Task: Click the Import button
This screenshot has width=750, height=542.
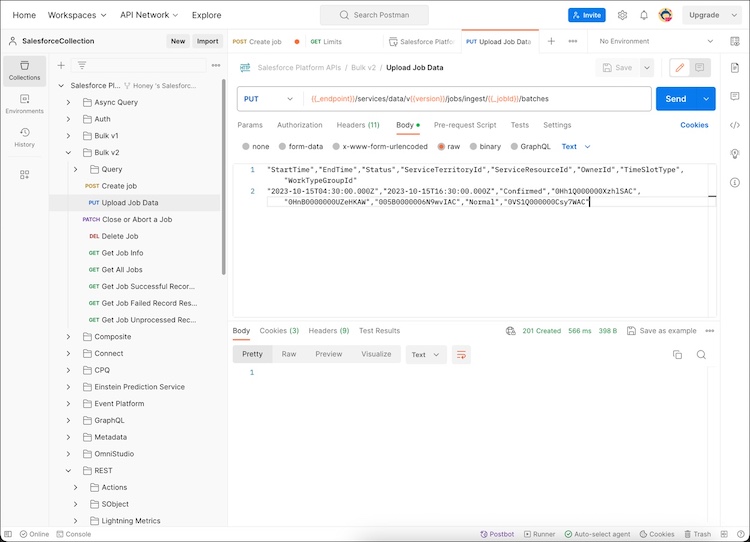Action: [208, 41]
